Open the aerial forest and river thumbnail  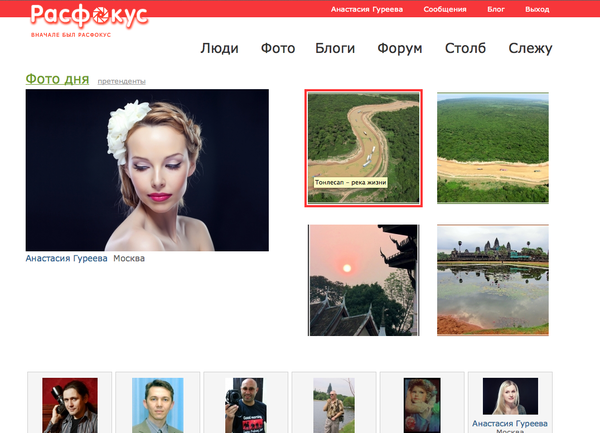[493, 148]
